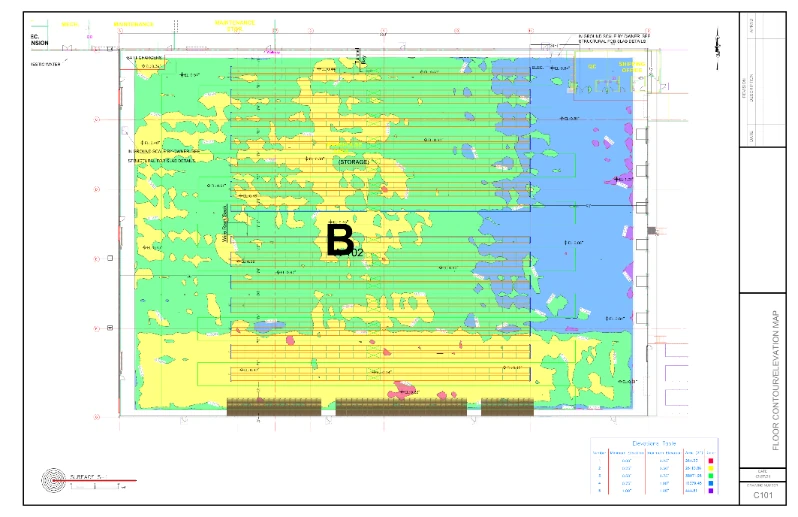Click the SURFACE scale label at the bottom left
This screenshot has width=798, height=517.
click(x=89, y=477)
